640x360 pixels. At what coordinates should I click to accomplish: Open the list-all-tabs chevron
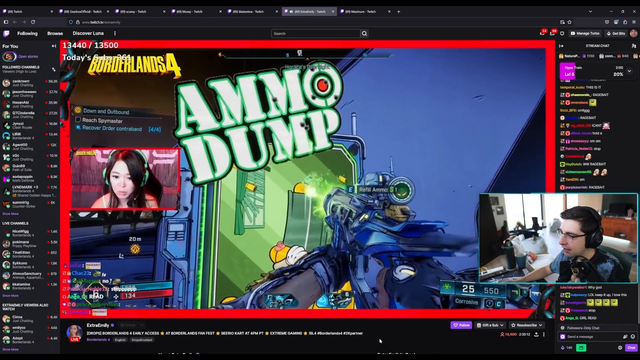click(590, 11)
